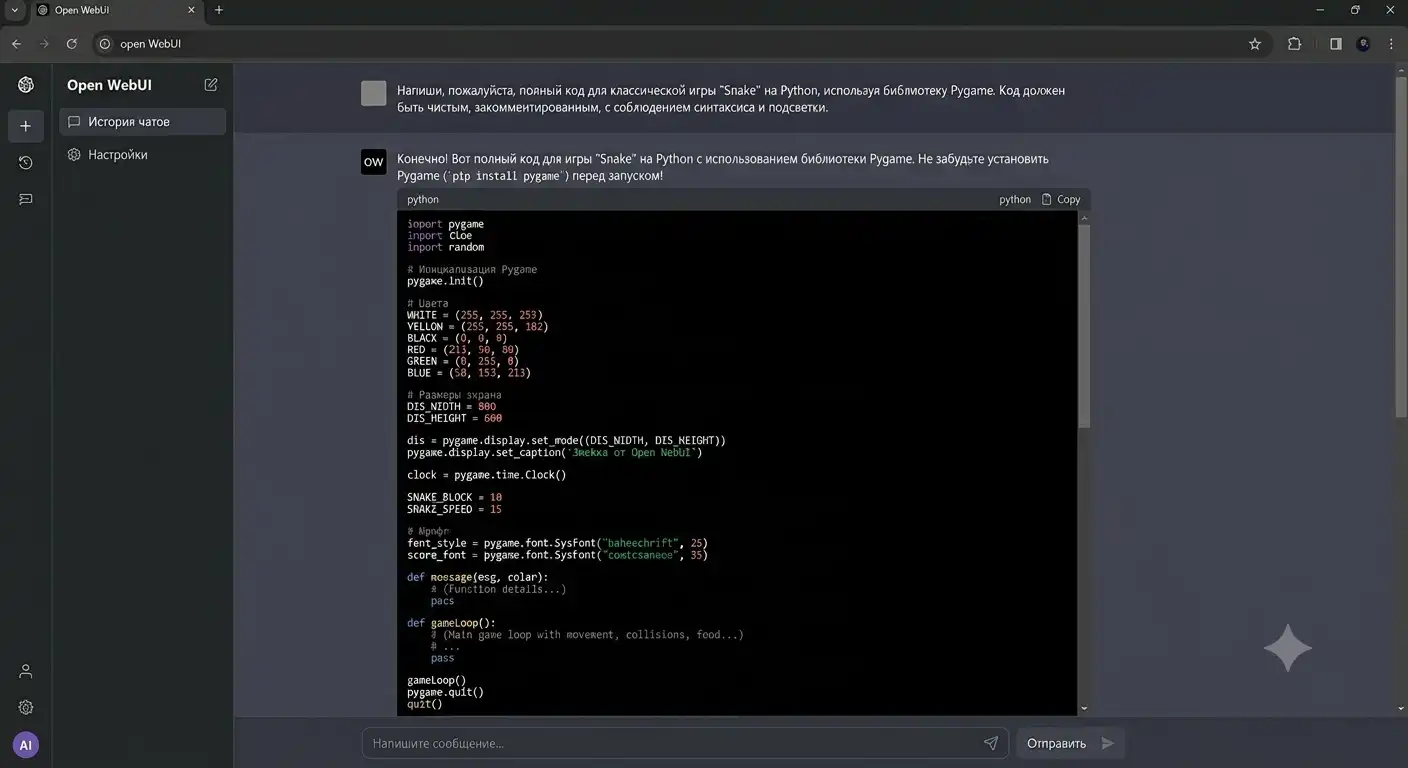Click the browser forward arrow
The height and width of the screenshot is (768, 1408).
[44, 44]
